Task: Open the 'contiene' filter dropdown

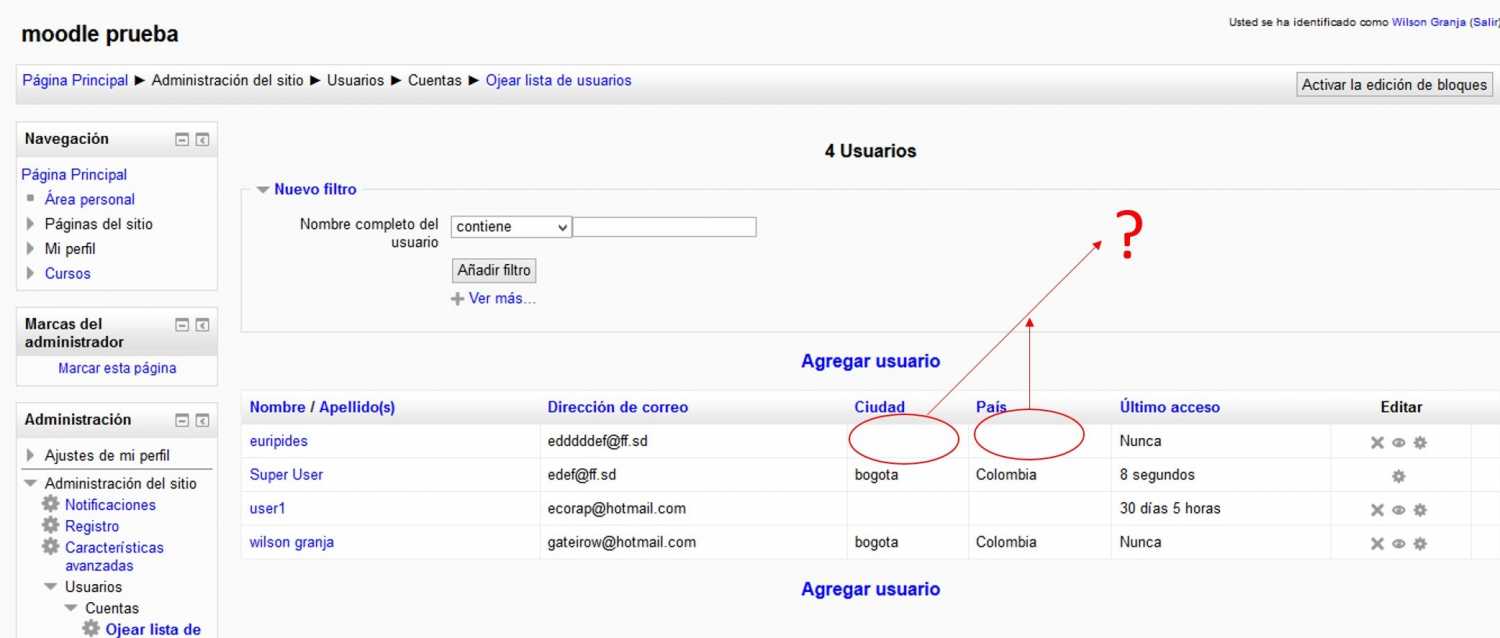Action: pos(511,227)
